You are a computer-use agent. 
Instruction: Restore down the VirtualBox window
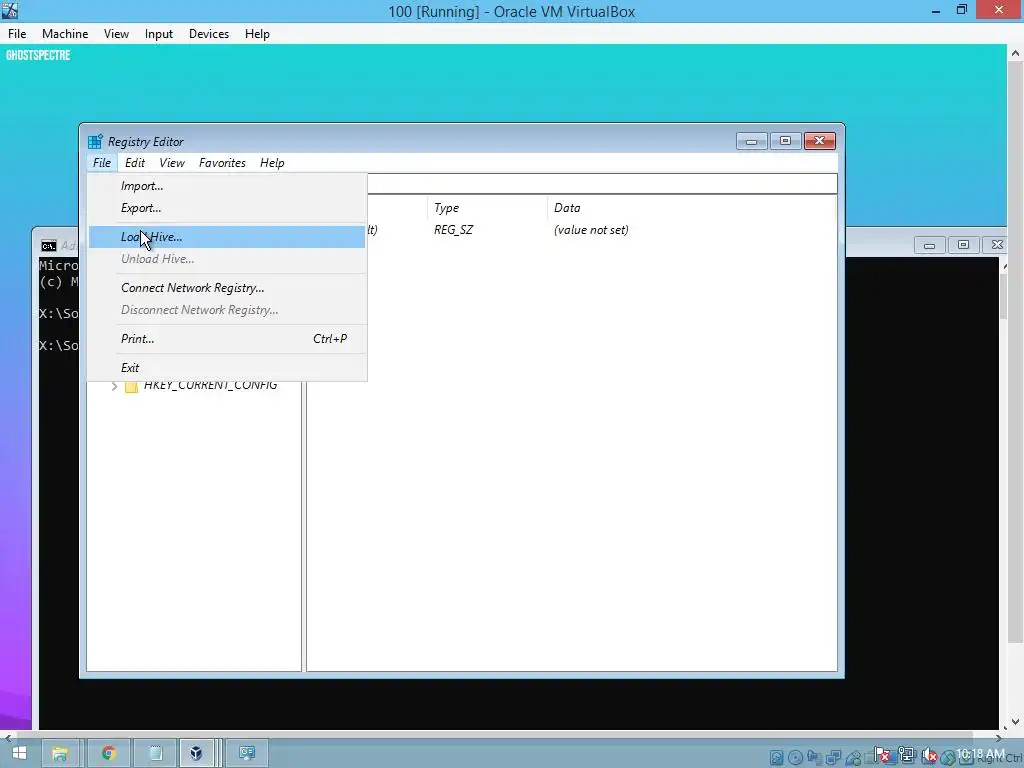click(x=962, y=10)
